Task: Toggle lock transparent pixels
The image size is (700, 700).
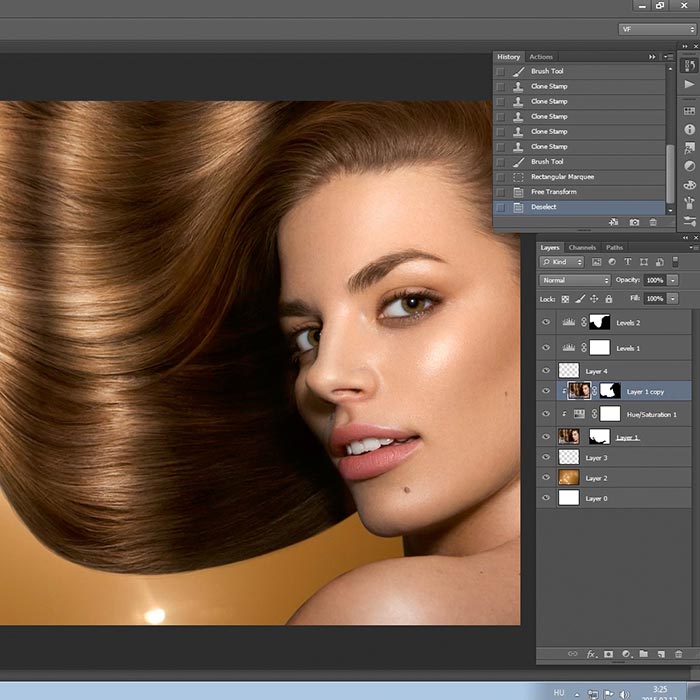Action: tap(565, 299)
